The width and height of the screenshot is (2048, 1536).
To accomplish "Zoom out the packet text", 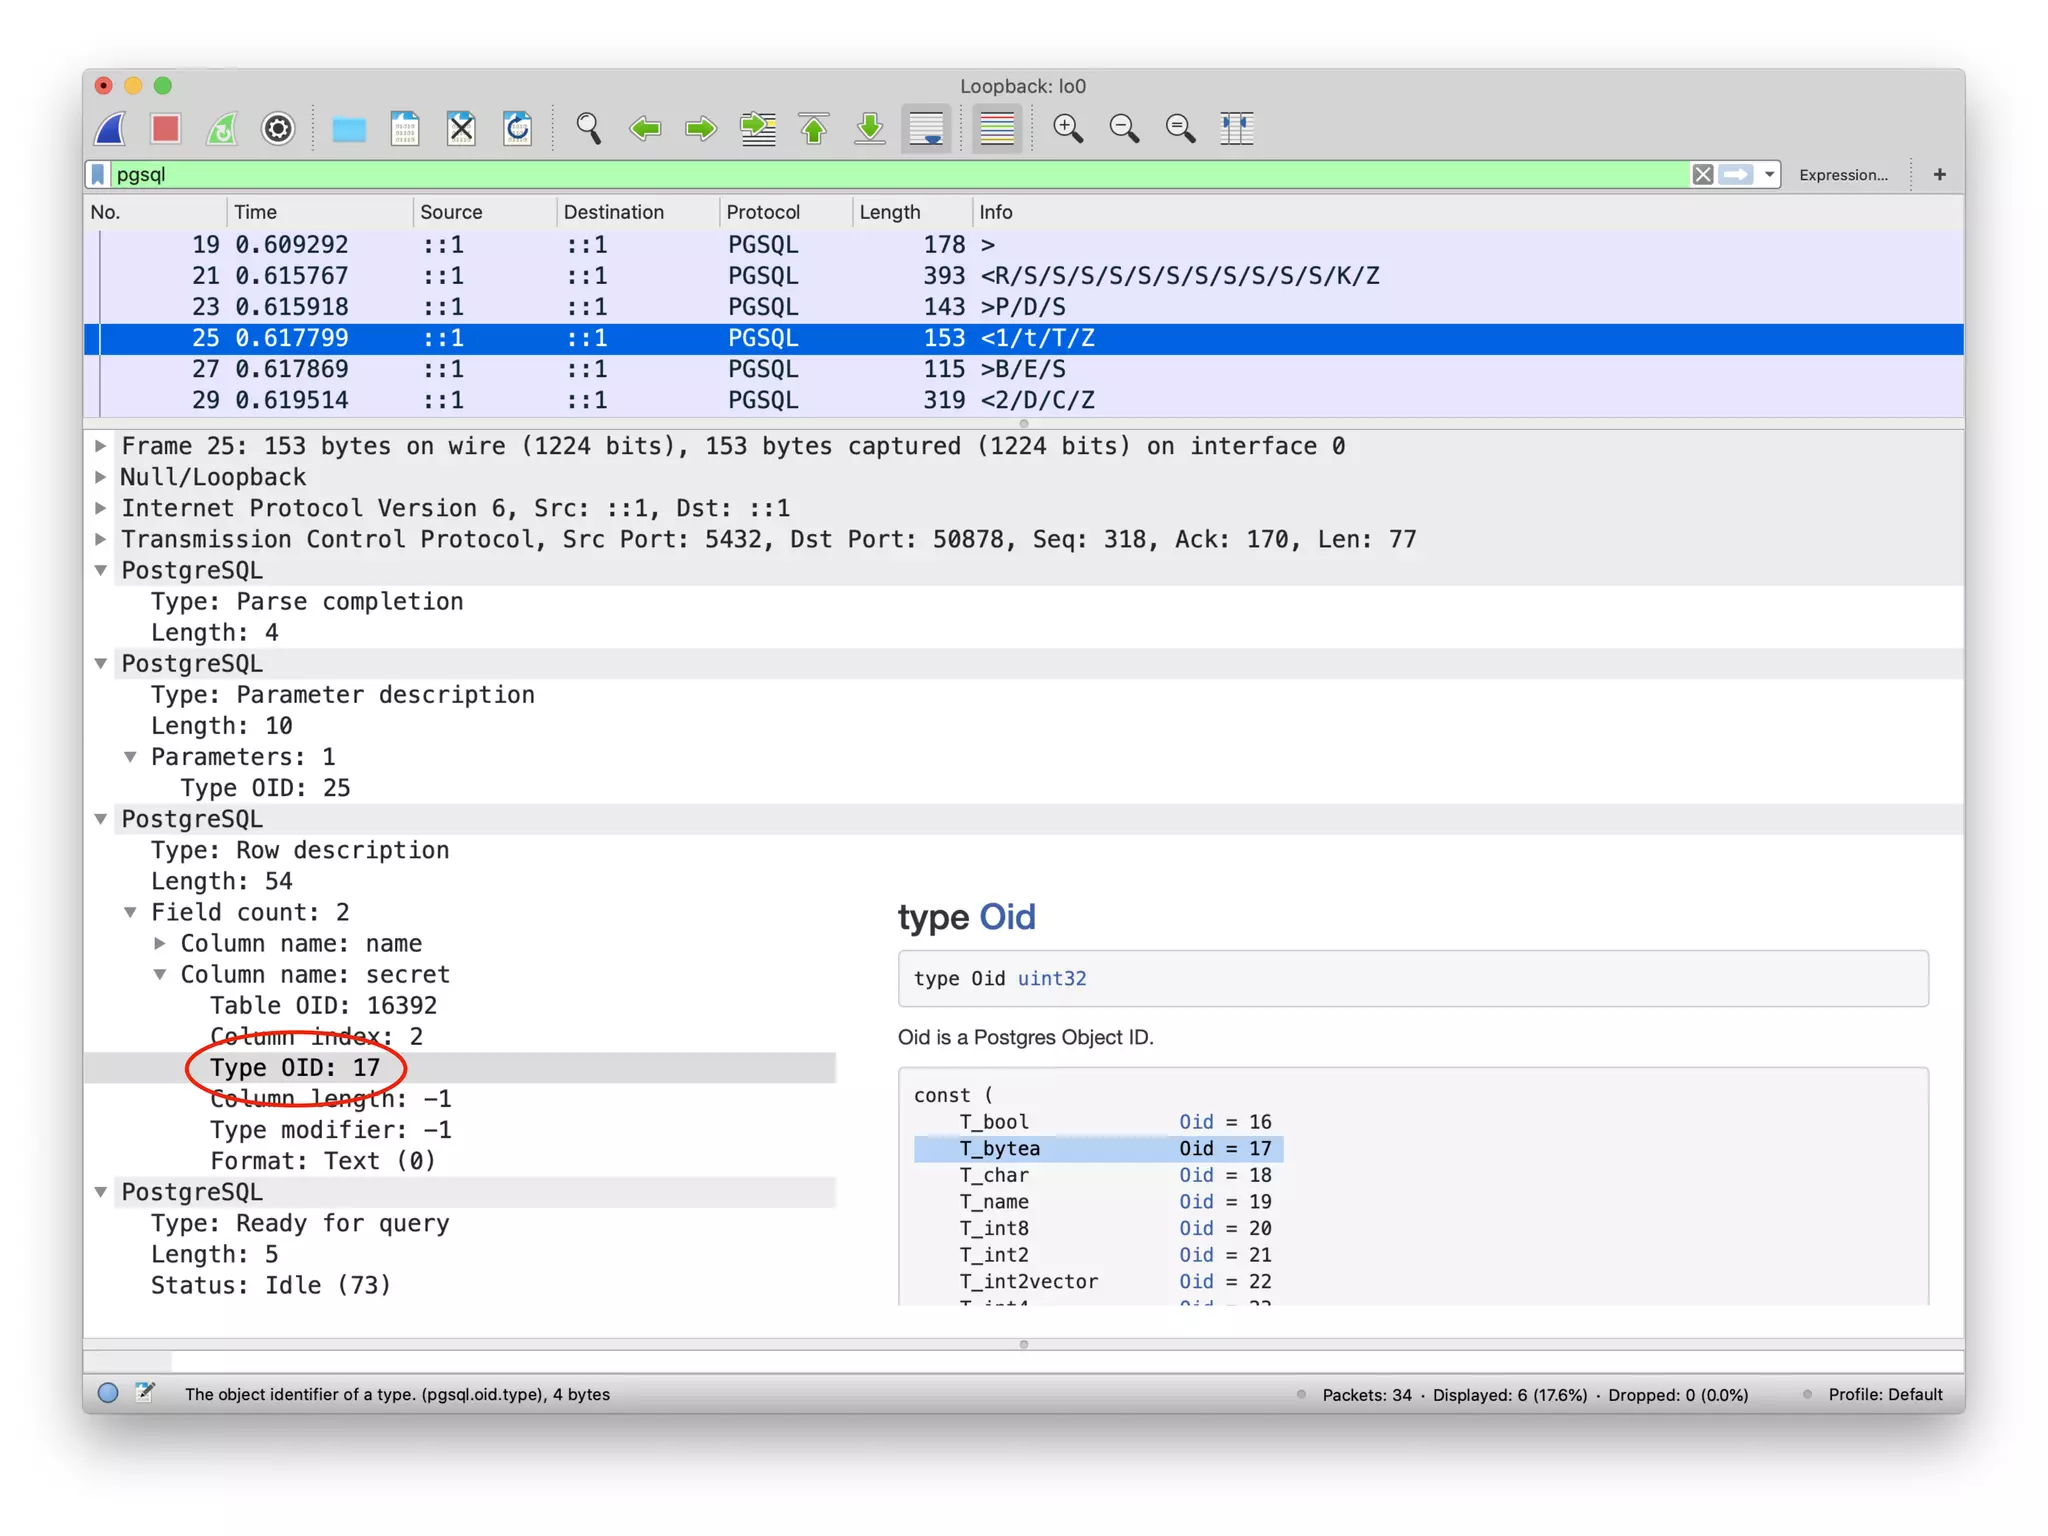I will (x=1124, y=128).
